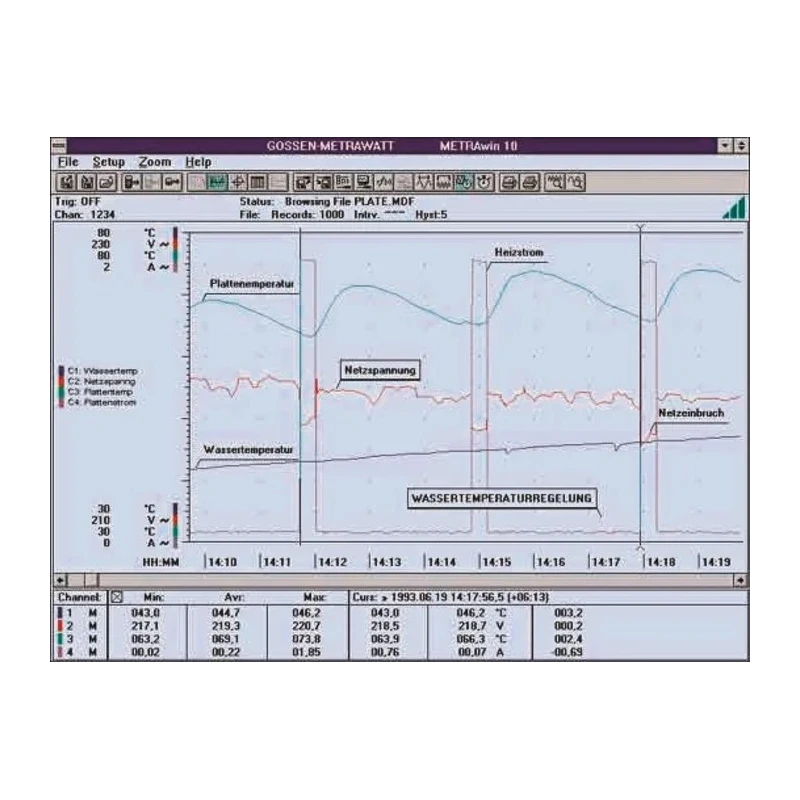Click the horizontal scrollbar thumb
Image resolution: width=800 pixels, height=800 pixels.
[x=91, y=580]
